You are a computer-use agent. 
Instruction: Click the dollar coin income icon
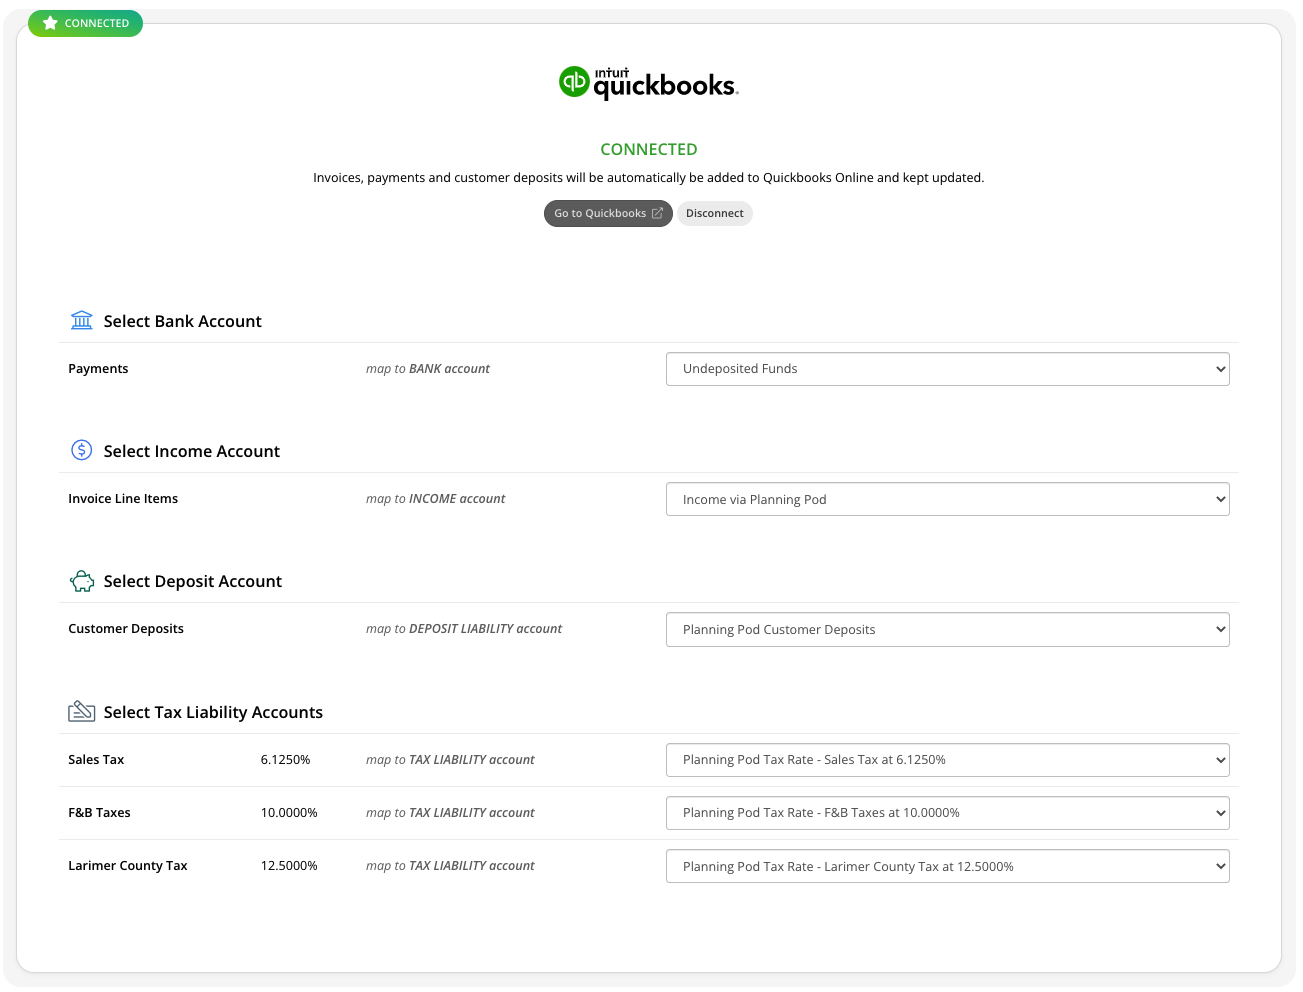point(82,450)
